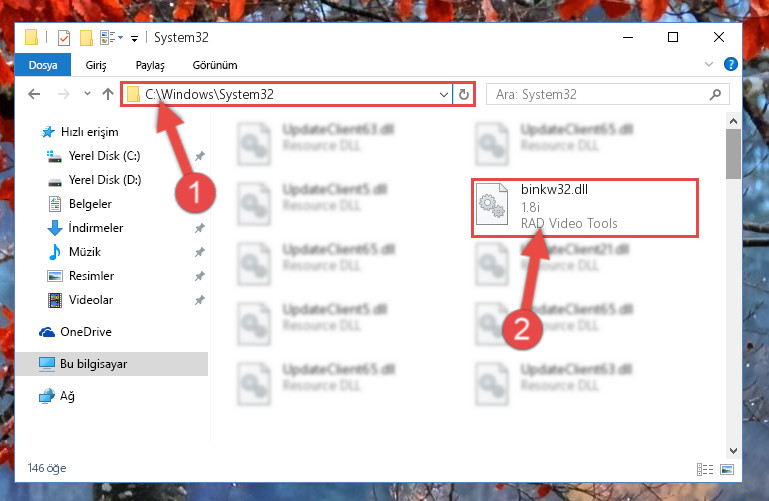Open Customize Quick Access Toolbar dropdown
This screenshot has width=769, height=501.
tap(134, 38)
